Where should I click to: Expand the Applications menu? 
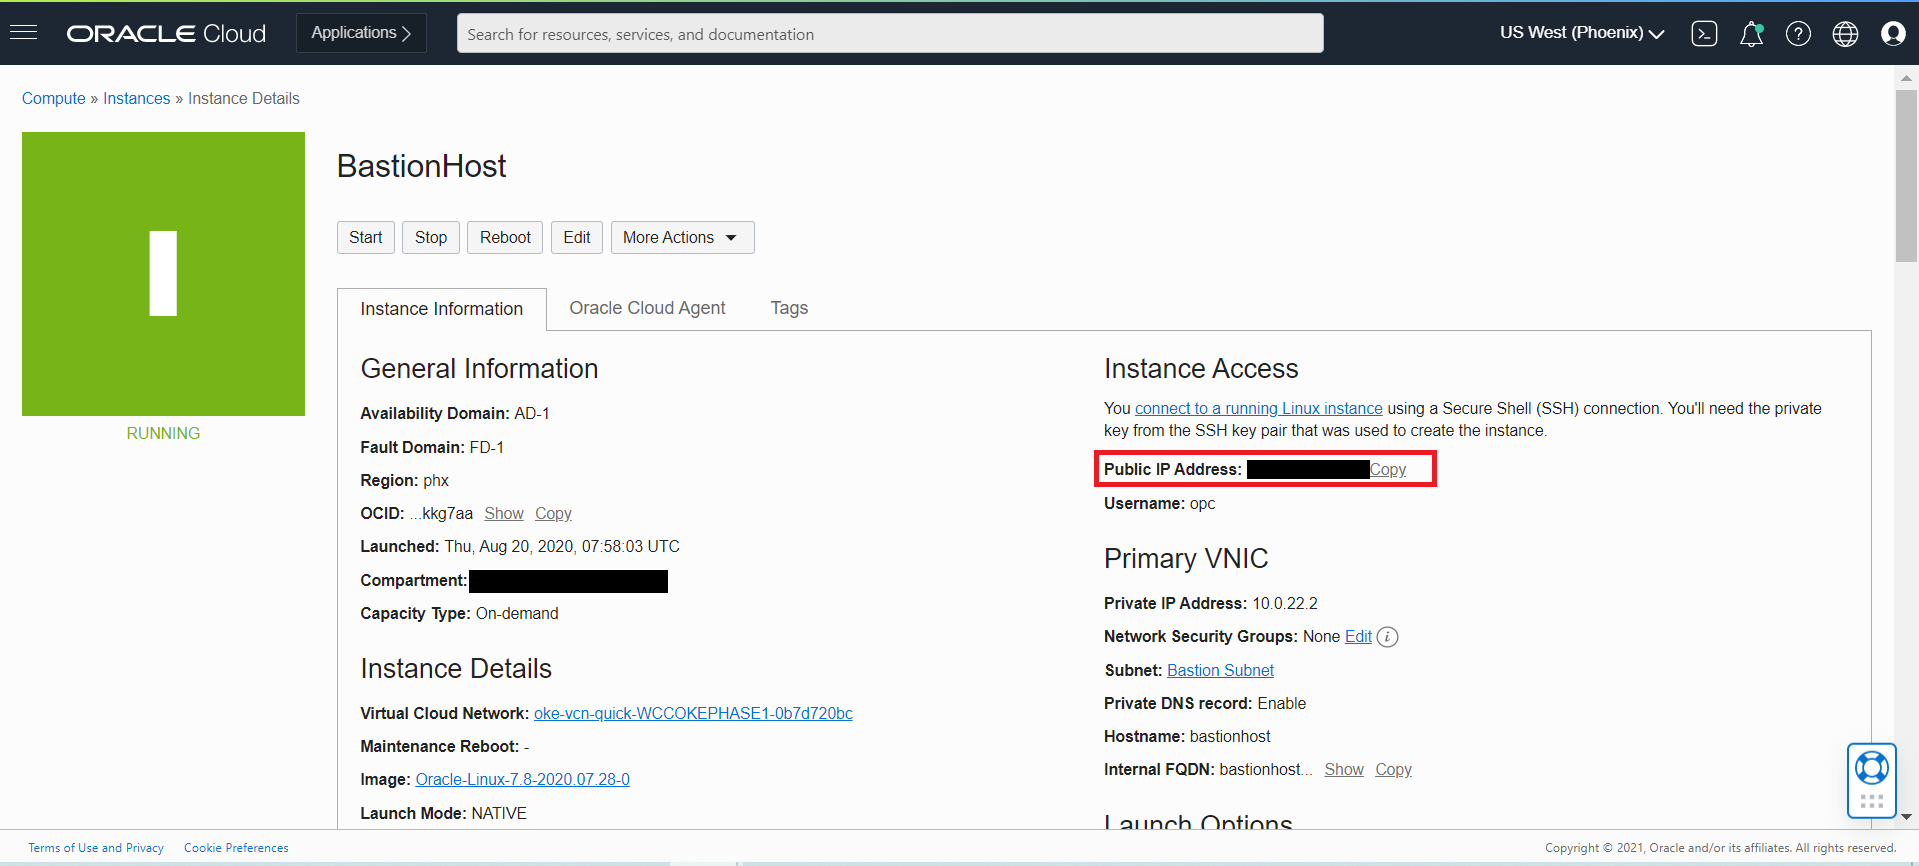361,33
